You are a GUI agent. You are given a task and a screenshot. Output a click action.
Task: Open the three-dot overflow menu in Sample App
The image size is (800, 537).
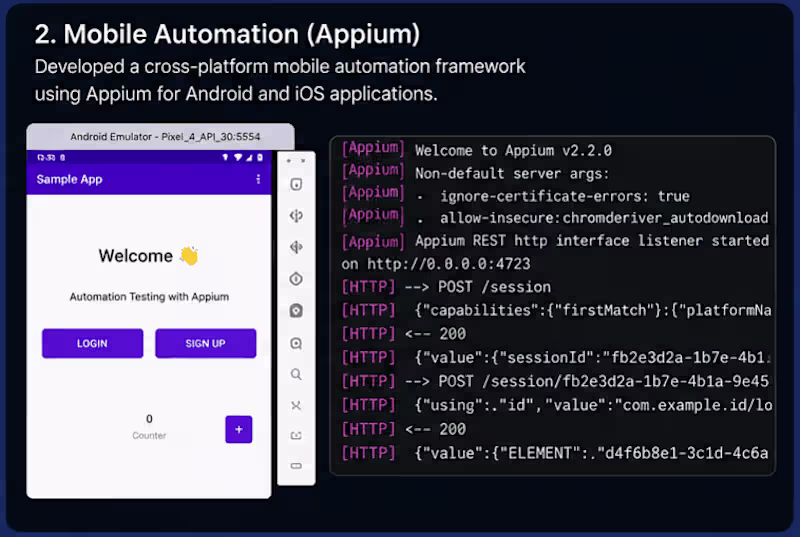pos(258,179)
